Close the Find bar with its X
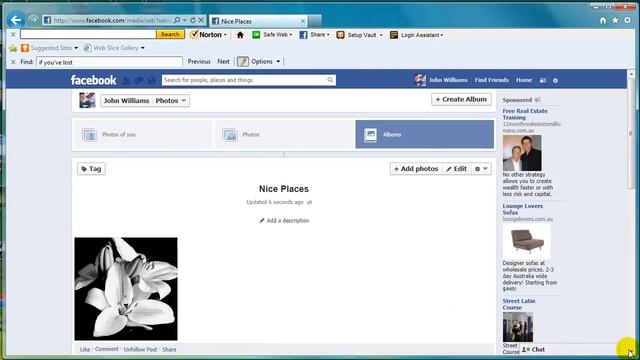This screenshot has width=640, height=360. click(13, 62)
